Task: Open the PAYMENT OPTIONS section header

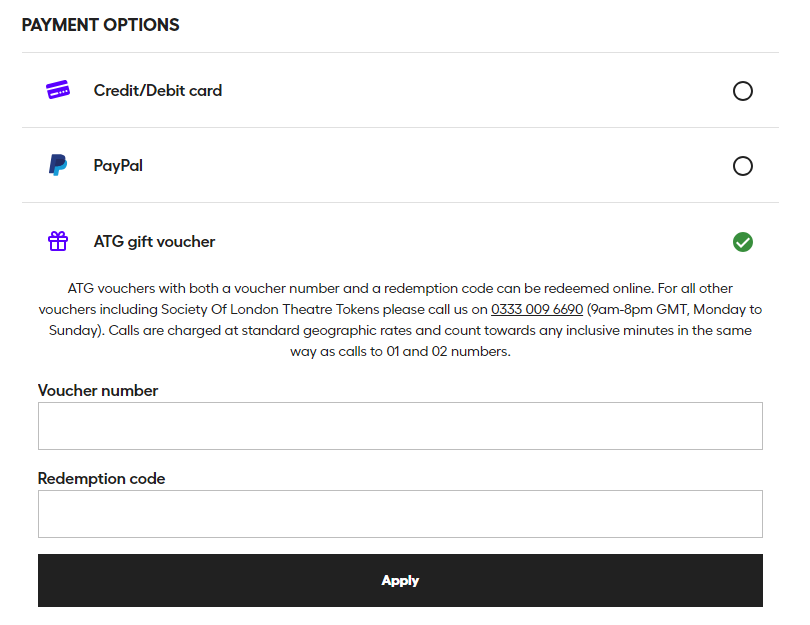Action: [x=100, y=25]
